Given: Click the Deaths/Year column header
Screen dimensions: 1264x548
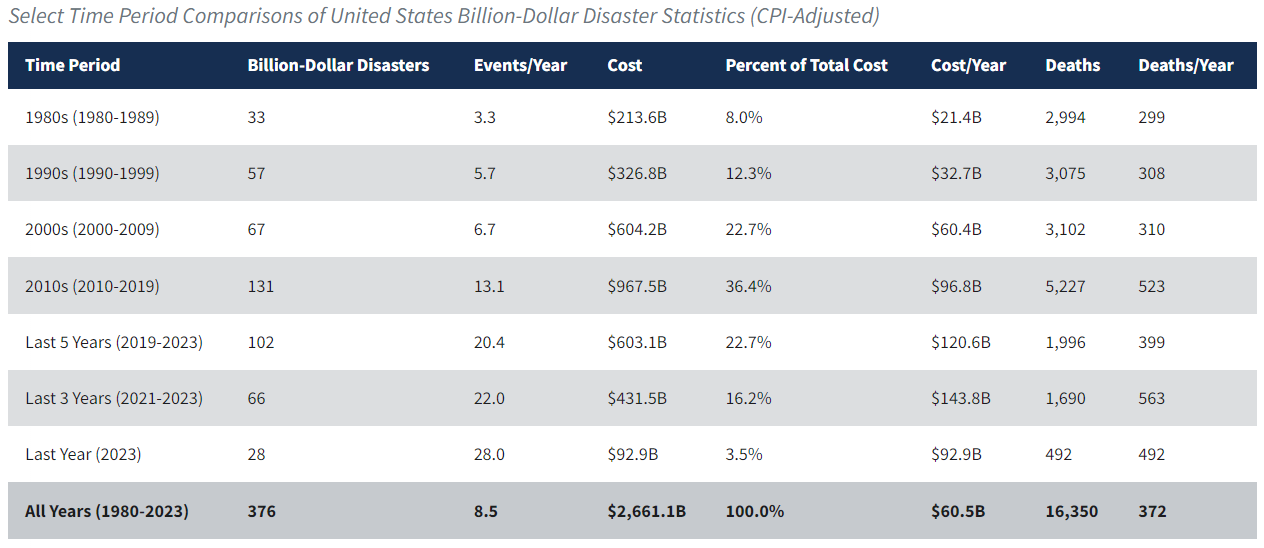Looking at the screenshot, I should 1185,66.
